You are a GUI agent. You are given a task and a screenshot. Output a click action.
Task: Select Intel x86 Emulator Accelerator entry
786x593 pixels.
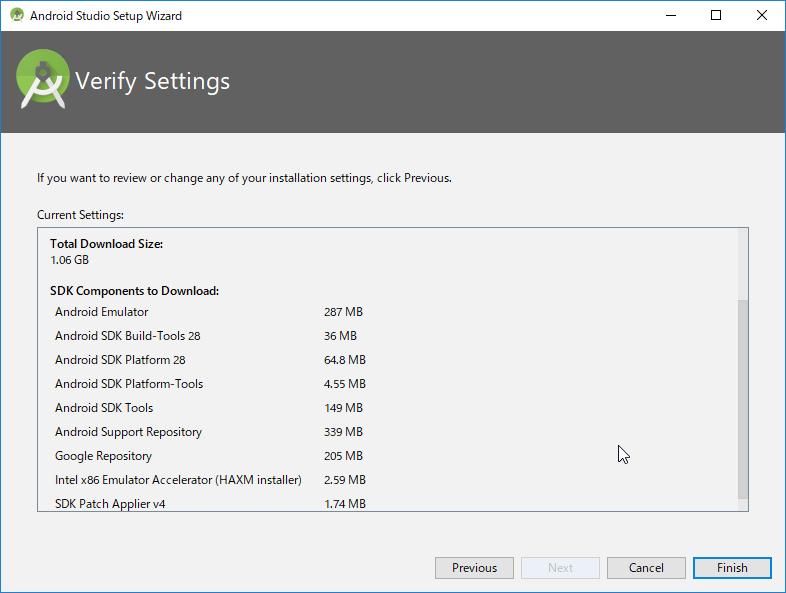178,480
